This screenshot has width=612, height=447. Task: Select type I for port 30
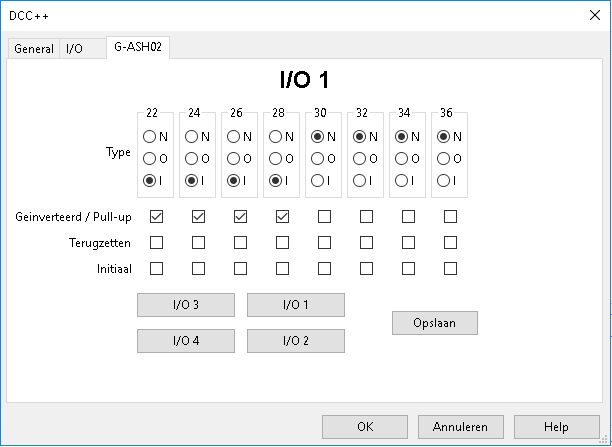318,180
